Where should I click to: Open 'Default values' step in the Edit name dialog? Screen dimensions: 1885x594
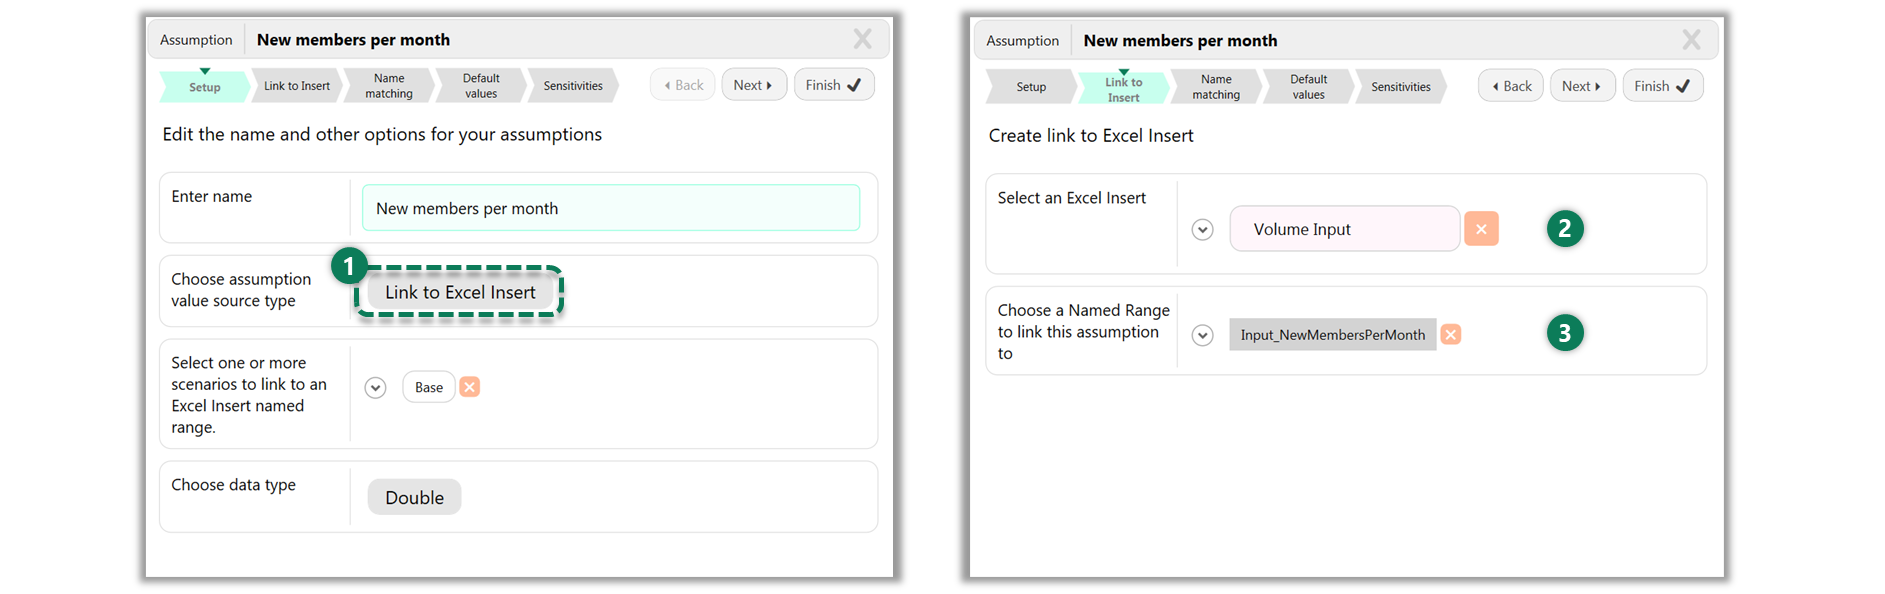(x=481, y=86)
